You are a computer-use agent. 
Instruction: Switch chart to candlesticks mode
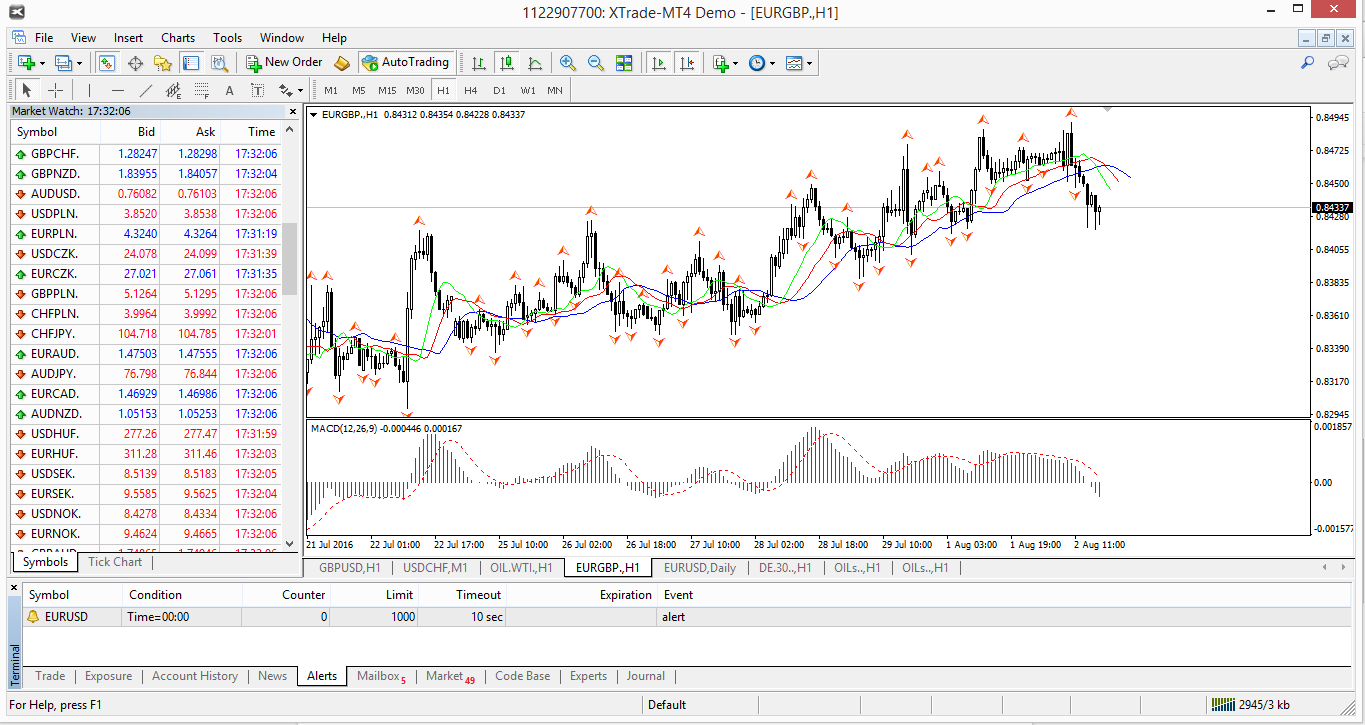507,63
